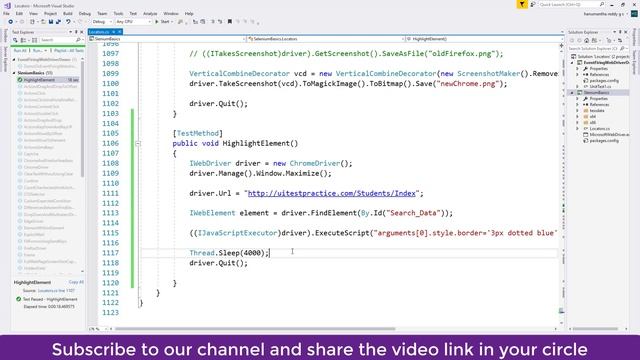Click the horizontal scrollbar of the editor
Viewport: 640px width, 360px height.
point(255,329)
